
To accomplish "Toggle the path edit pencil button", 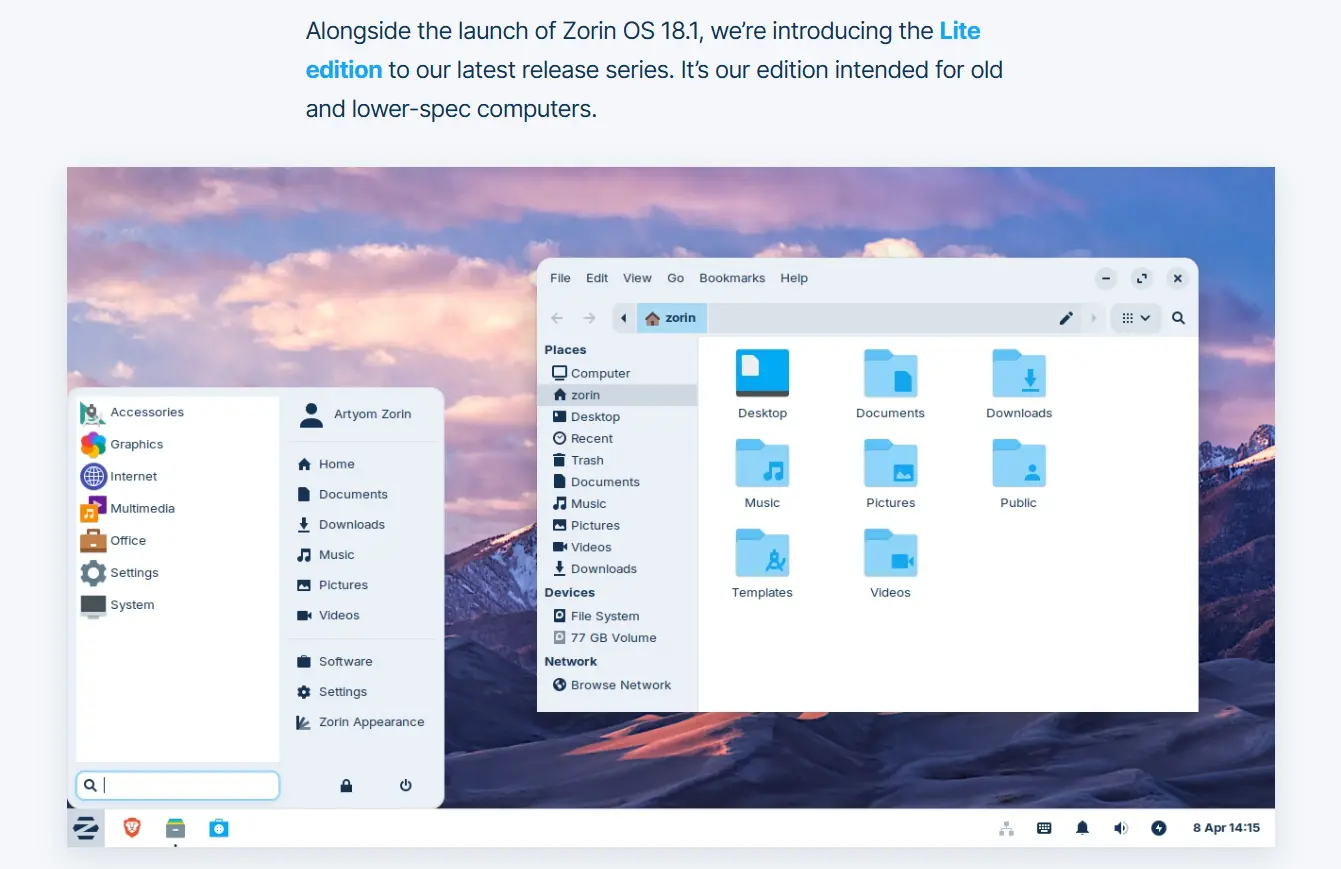I will (1066, 318).
